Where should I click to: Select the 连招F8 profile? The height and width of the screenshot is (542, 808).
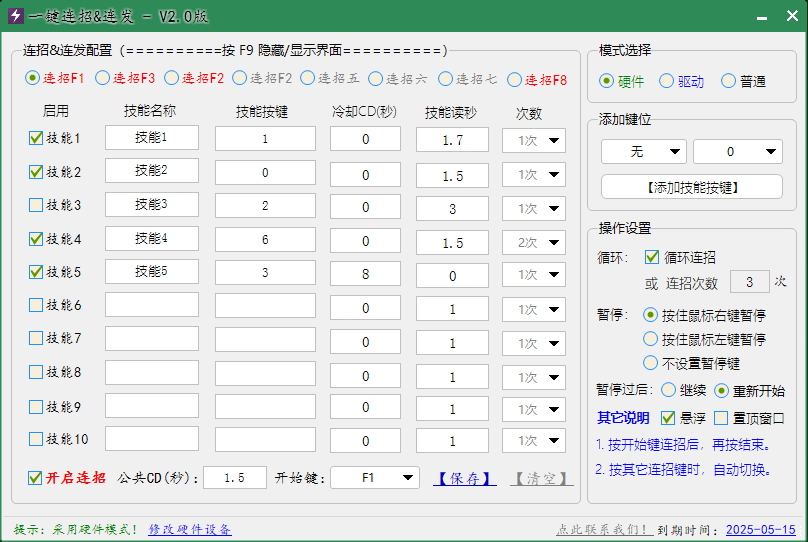[514, 79]
